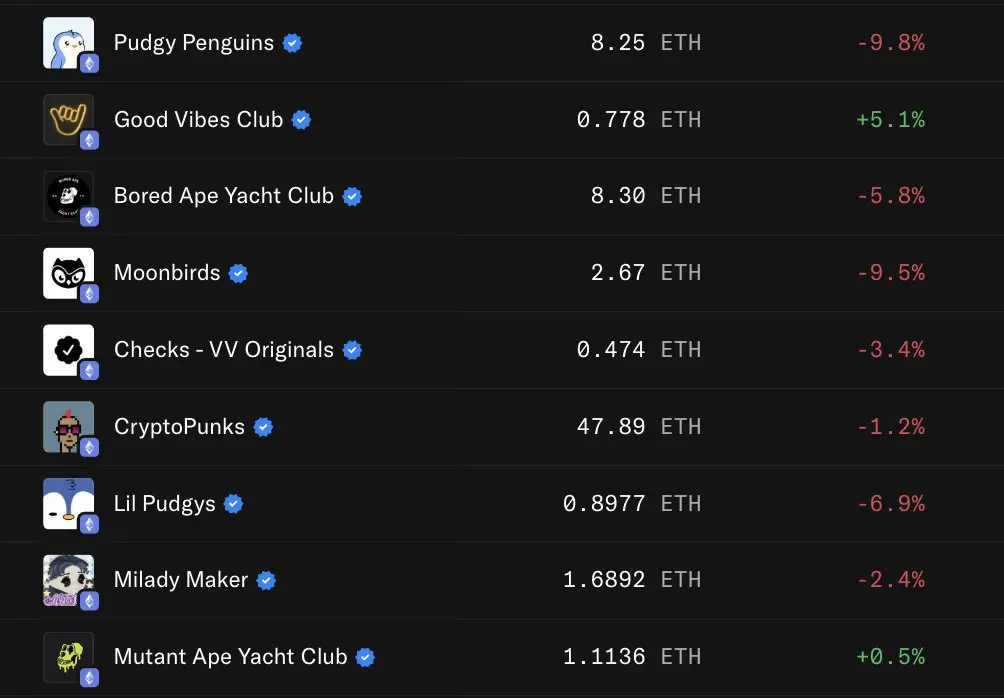Click verified badge next to Pudgy Penguins
This screenshot has width=1004, height=698.
coord(292,43)
